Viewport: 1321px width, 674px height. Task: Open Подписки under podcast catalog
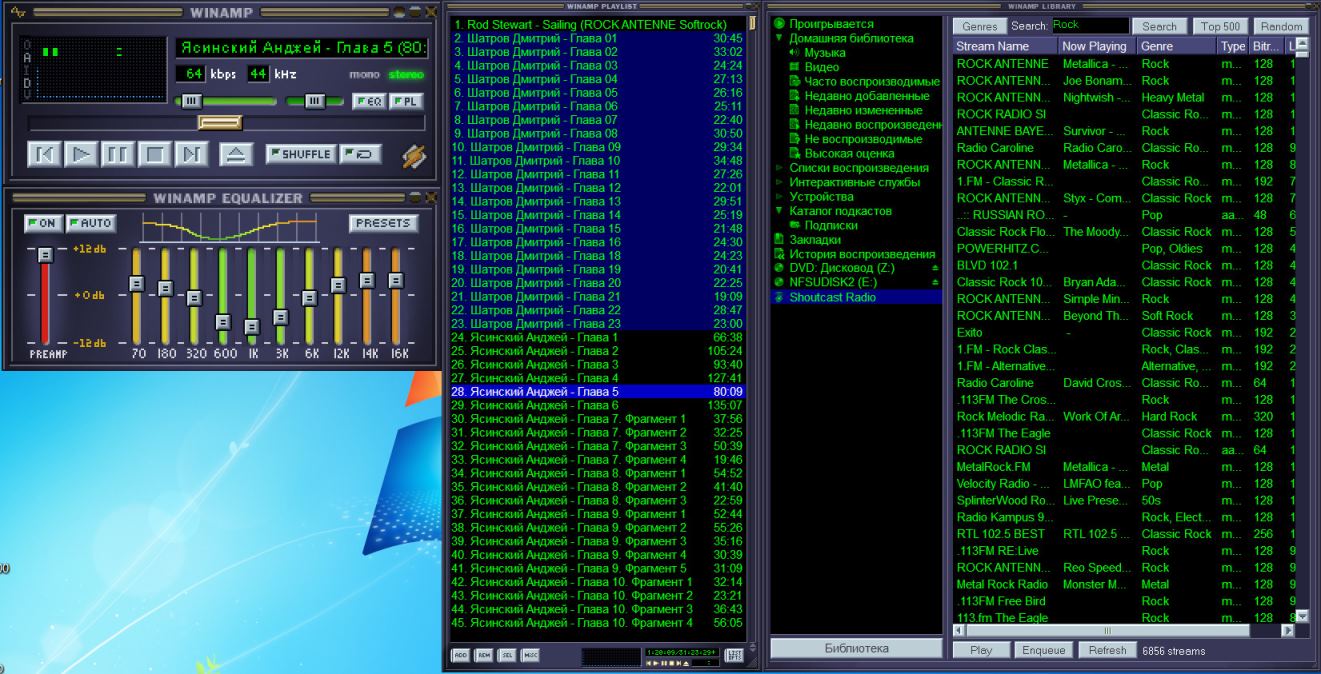tap(830, 226)
